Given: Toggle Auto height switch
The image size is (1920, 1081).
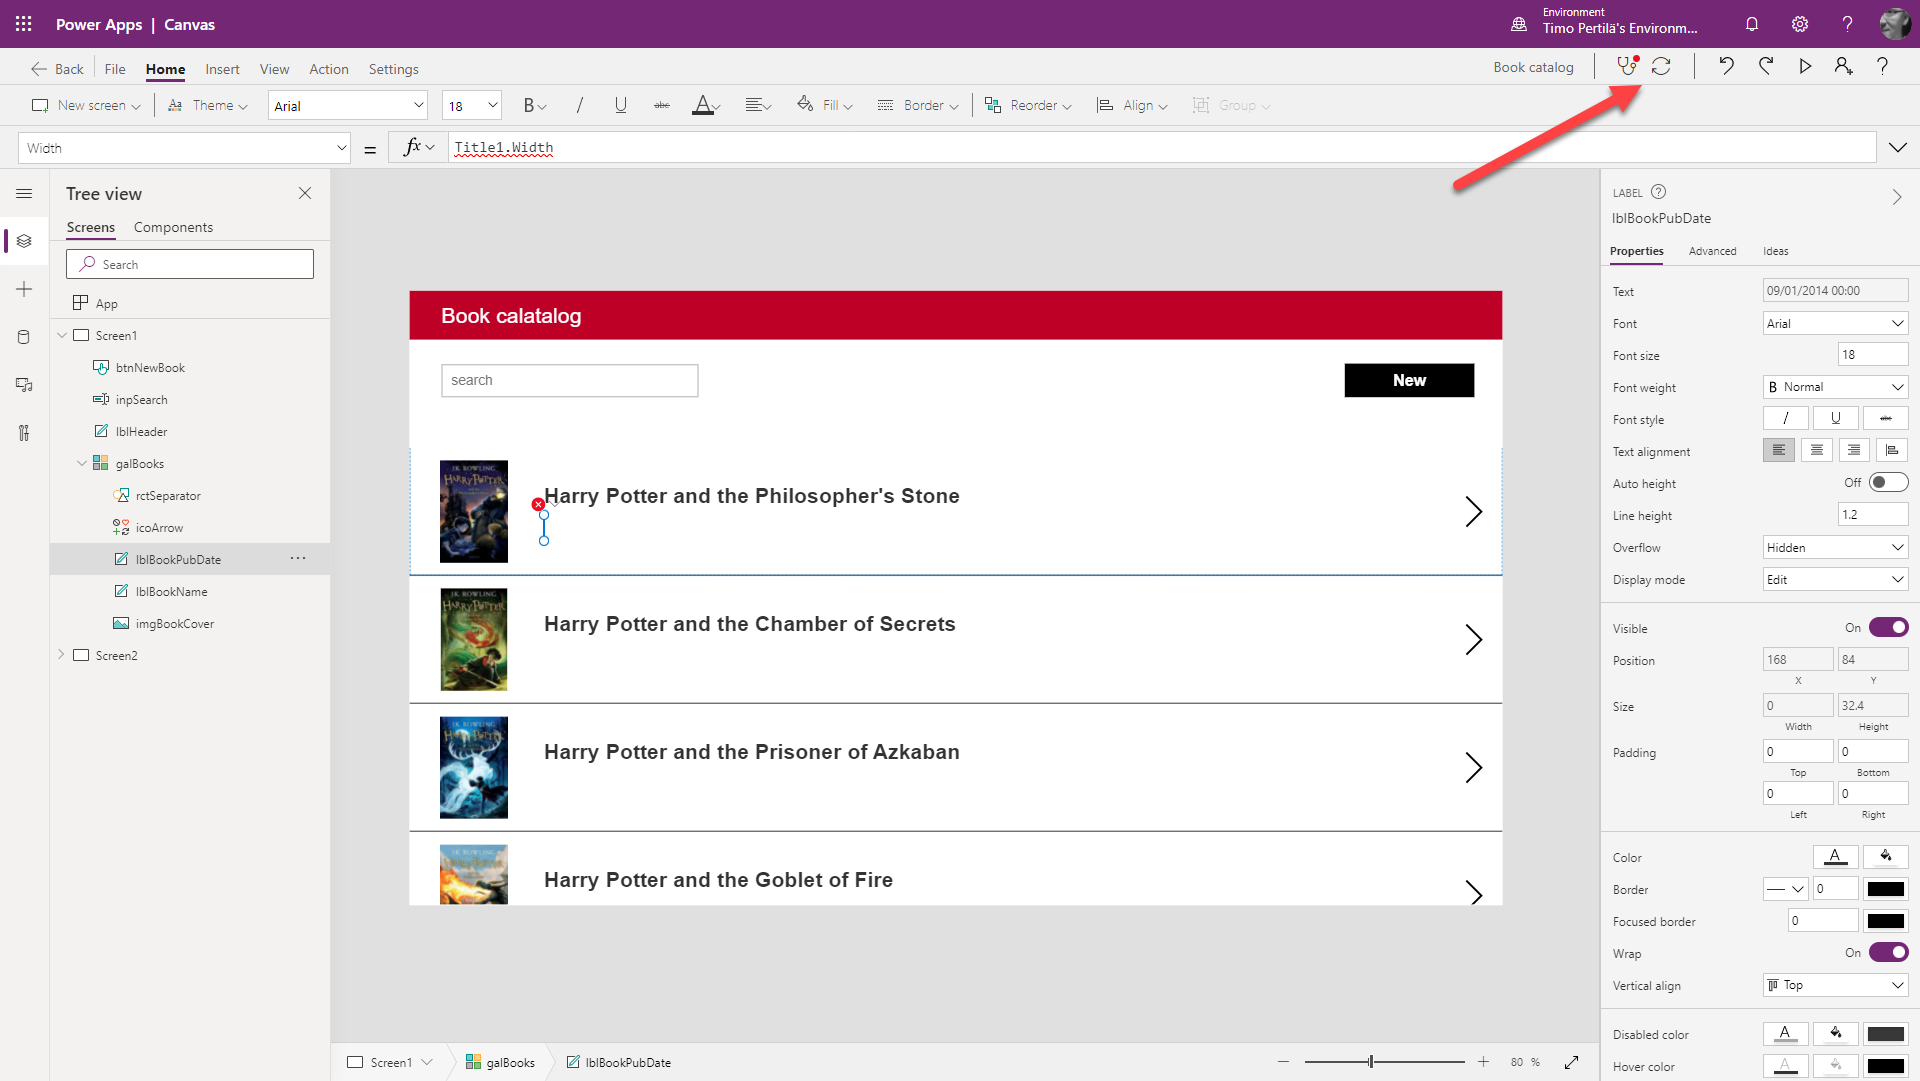Looking at the screenshot, I should 1888,483.
